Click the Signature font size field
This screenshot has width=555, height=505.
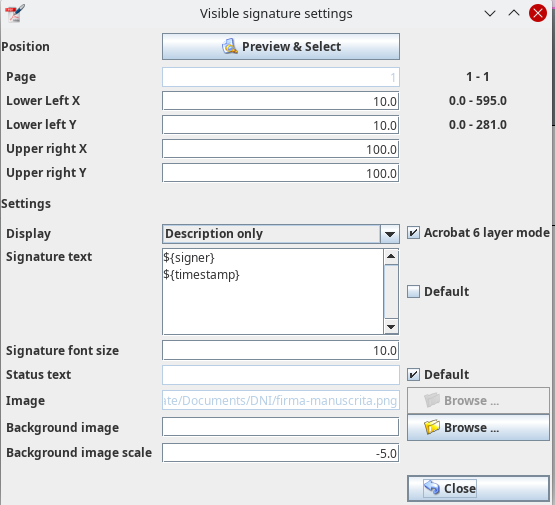pyautogui.click(x=281, y=350)
